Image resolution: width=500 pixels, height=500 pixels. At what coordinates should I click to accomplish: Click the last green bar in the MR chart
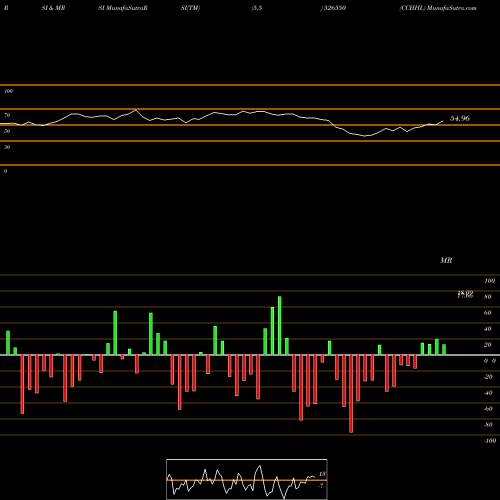point(444,350)
